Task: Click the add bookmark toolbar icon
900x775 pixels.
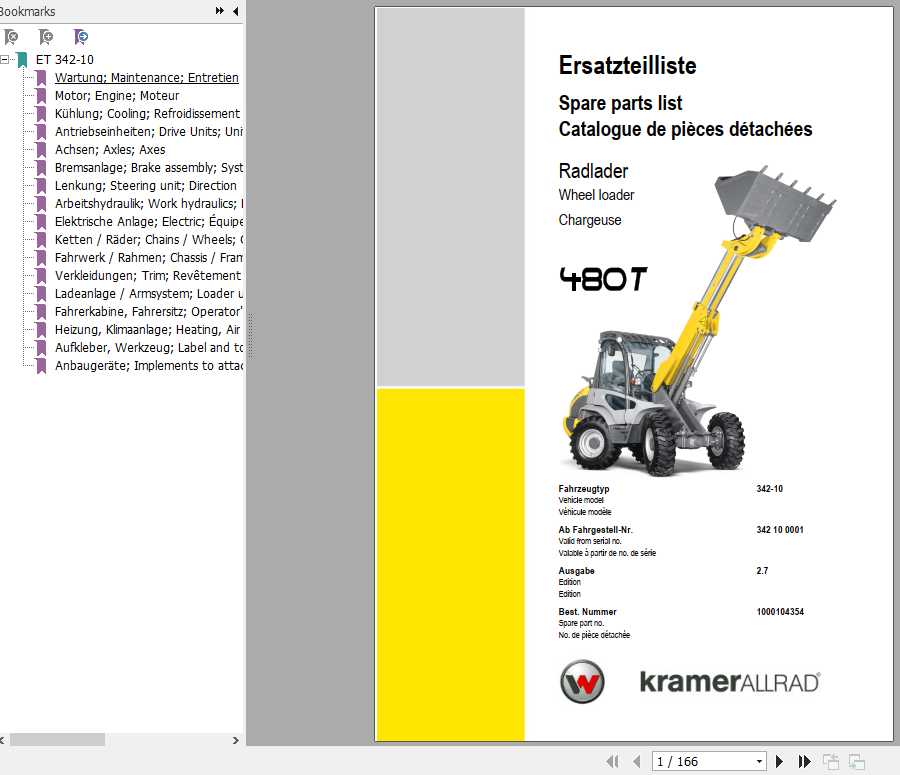Action: [46, 37]
